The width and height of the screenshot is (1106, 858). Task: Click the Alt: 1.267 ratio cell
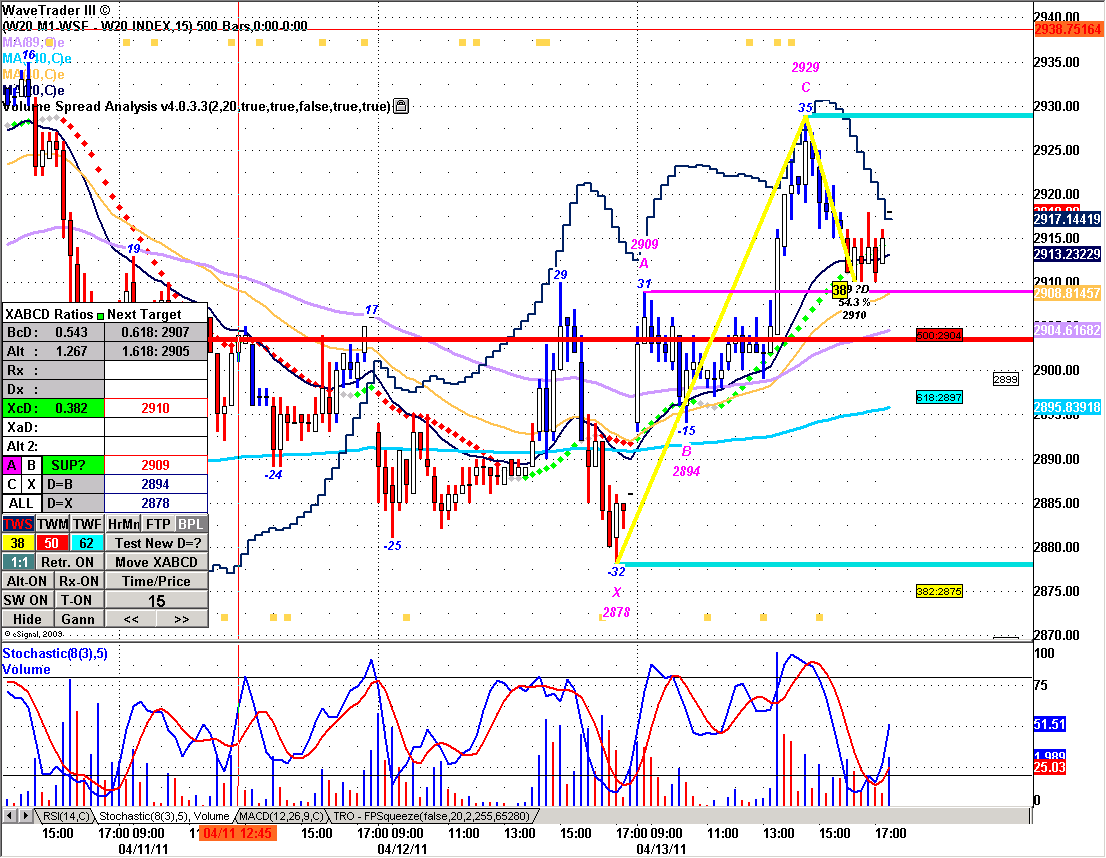[x=53, y=351]
